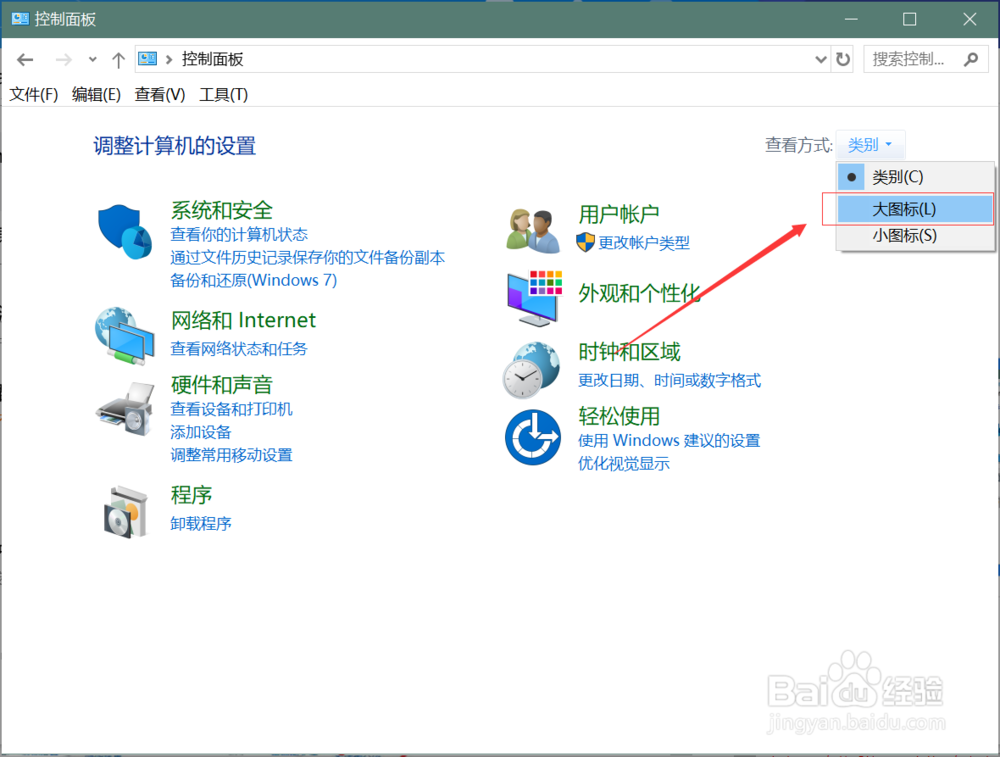Minimize the Control Panel window

click(851, 19)
